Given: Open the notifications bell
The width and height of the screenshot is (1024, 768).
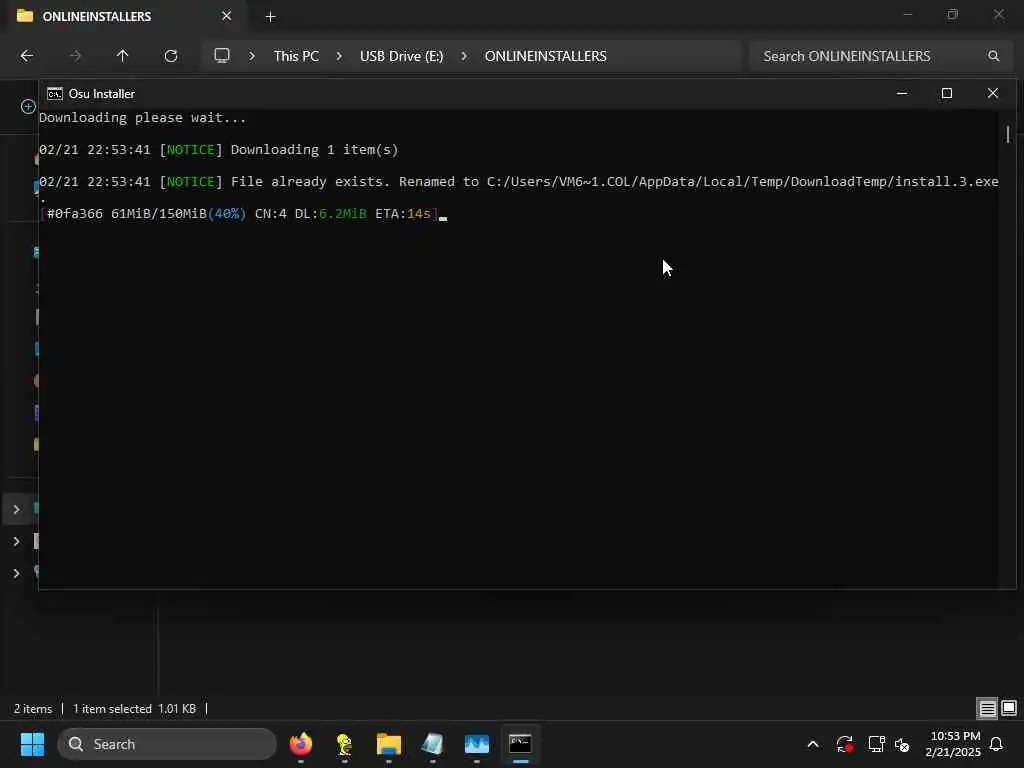Looking at the screenshot, I should [x=997, y=744].
